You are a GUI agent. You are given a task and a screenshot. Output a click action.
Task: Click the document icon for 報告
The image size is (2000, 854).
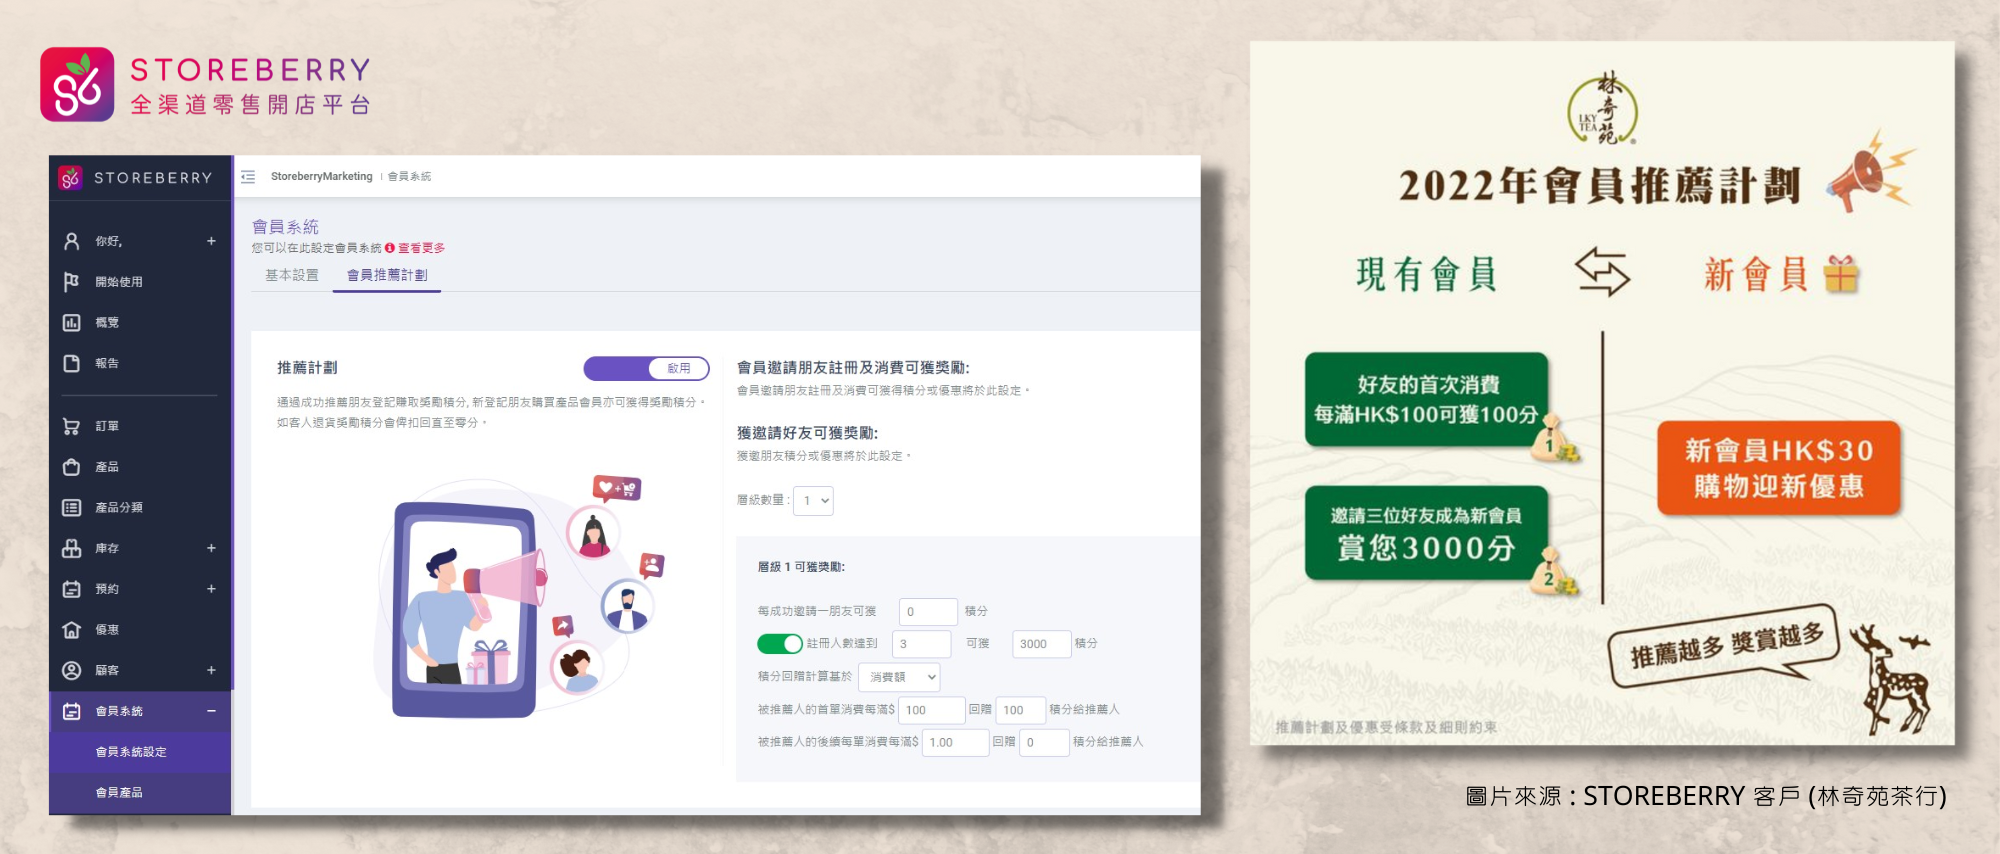pyautogui.click(x=71, y=363)
